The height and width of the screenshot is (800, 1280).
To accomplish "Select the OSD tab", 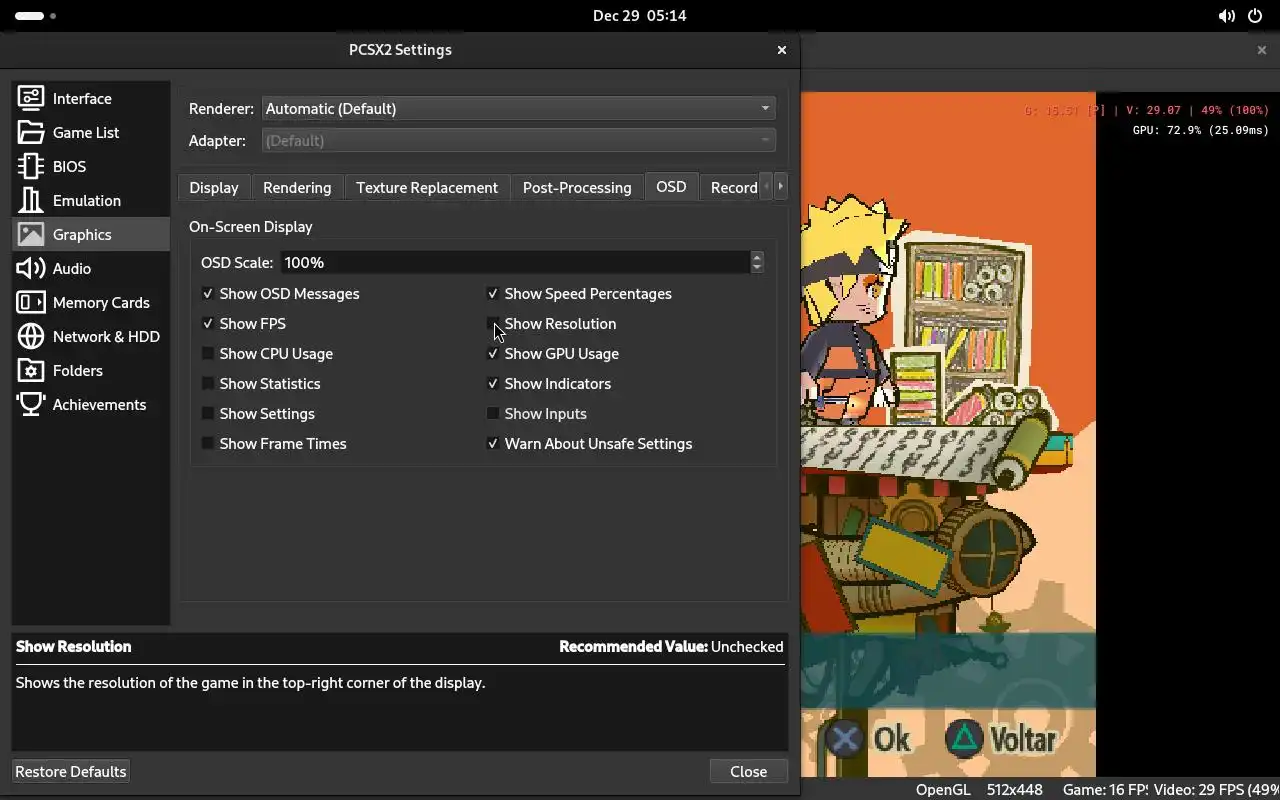I will (671, 187).
